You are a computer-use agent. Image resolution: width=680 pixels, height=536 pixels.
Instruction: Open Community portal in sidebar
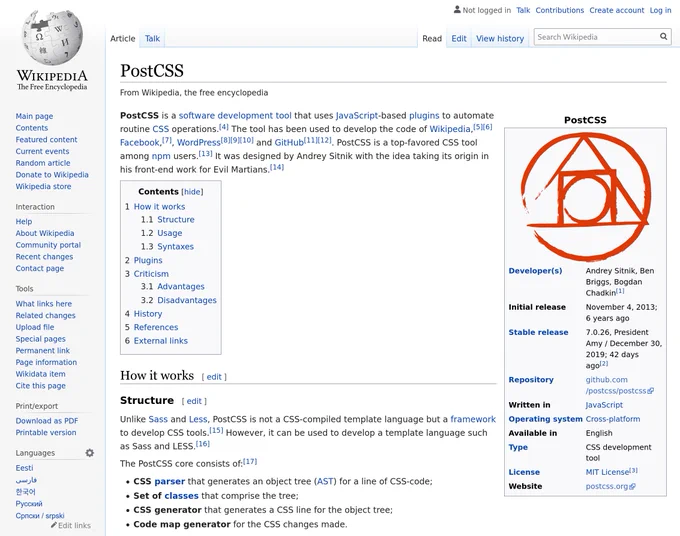point(48,245)
